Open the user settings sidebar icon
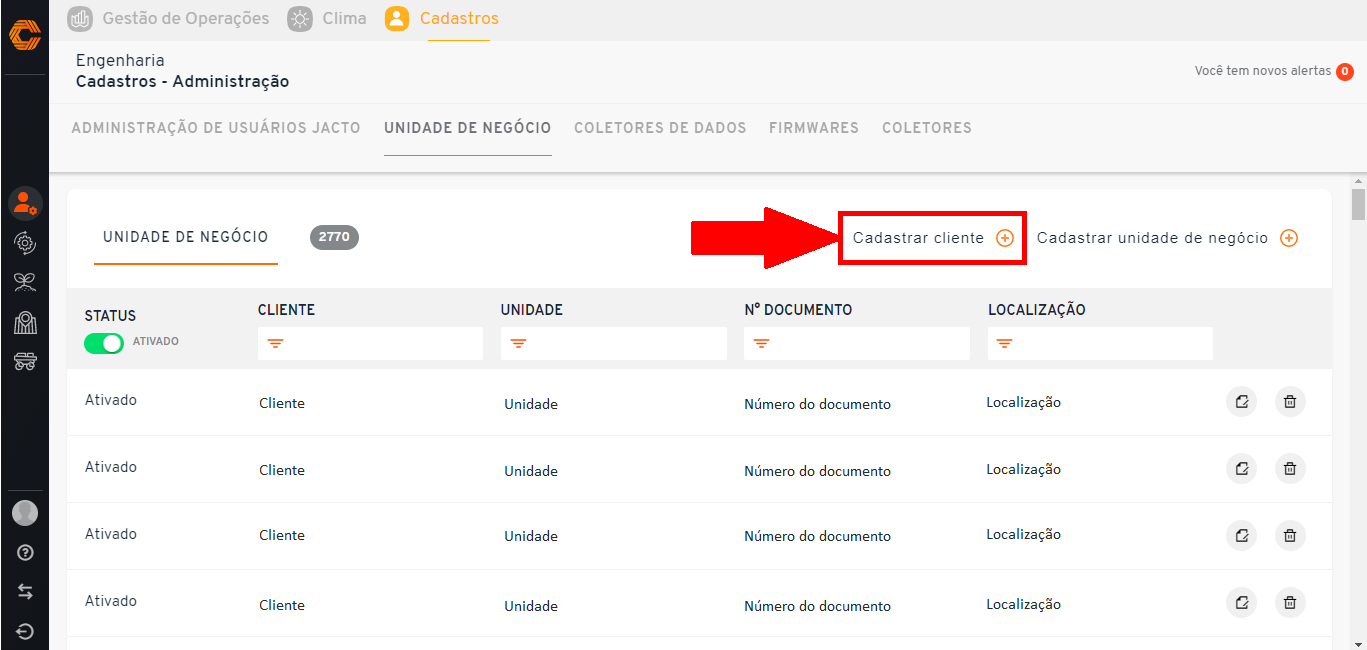Viewport: 1367px width, 650px height. tap(25, 203)
